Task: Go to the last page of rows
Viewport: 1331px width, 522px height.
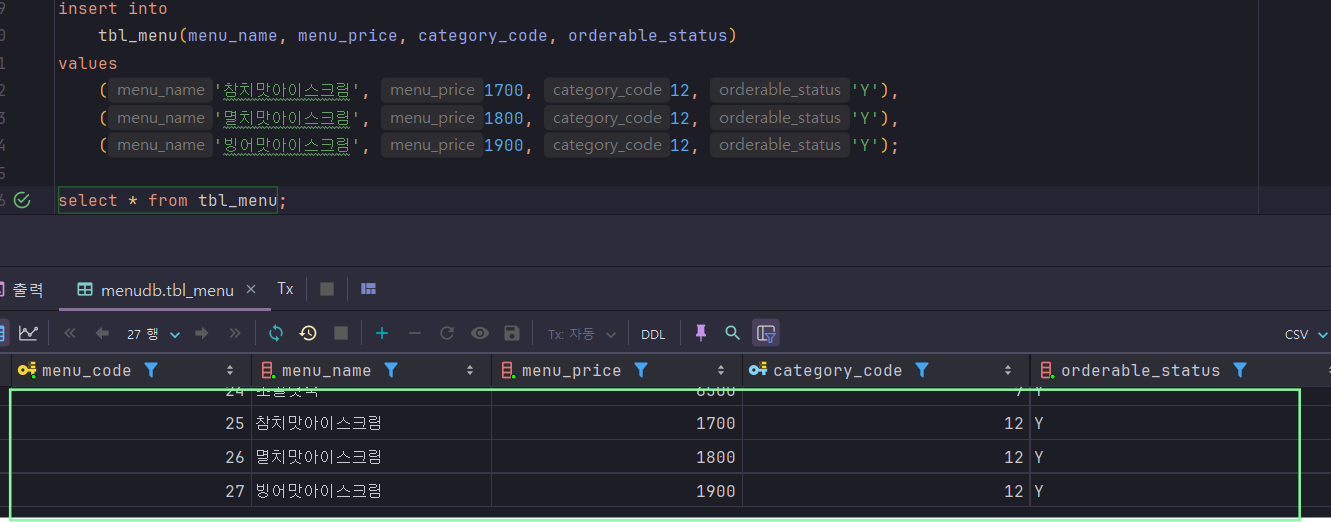Action: click(x=235, y=333)
